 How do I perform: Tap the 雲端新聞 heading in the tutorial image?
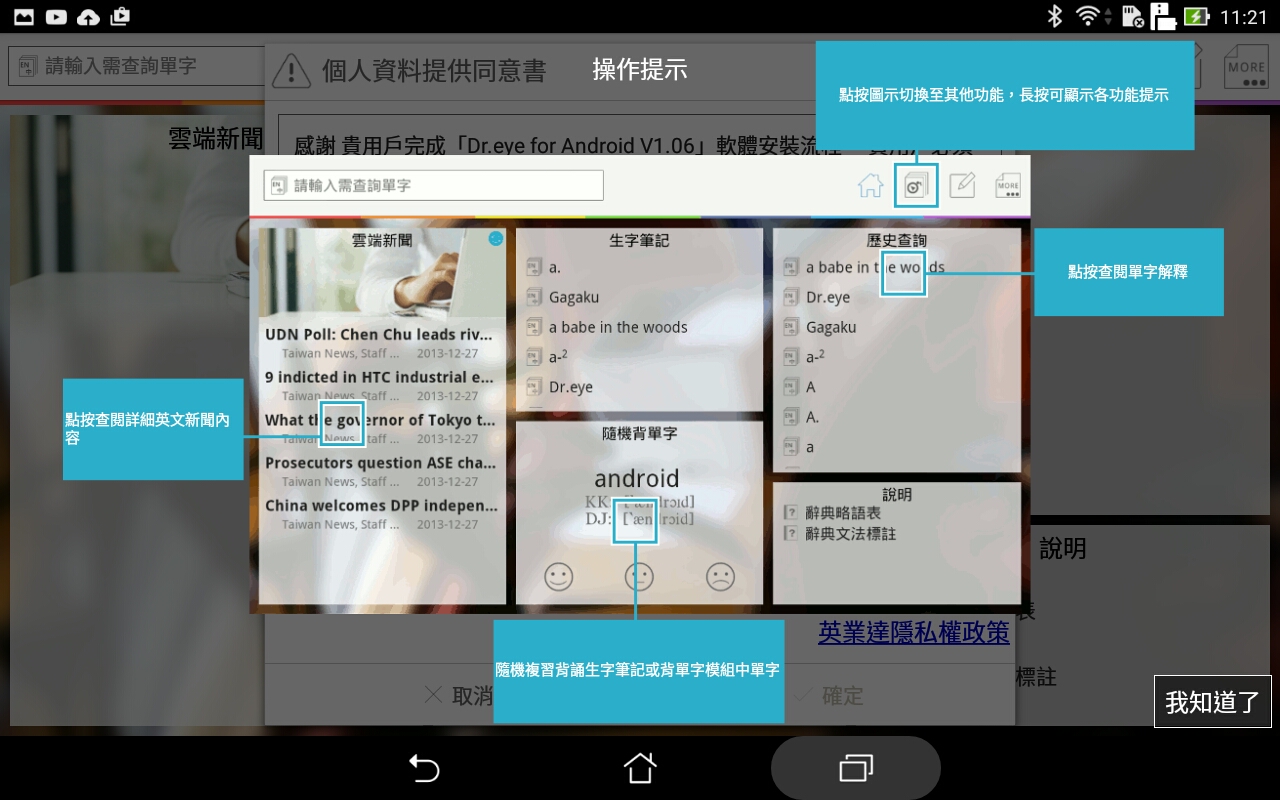coord(382,241)
